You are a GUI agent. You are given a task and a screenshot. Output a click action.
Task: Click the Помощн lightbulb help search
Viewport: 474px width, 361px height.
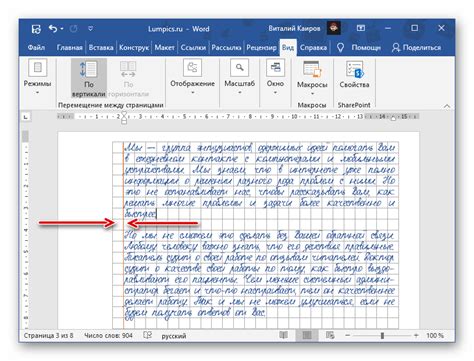coord(359,48)
